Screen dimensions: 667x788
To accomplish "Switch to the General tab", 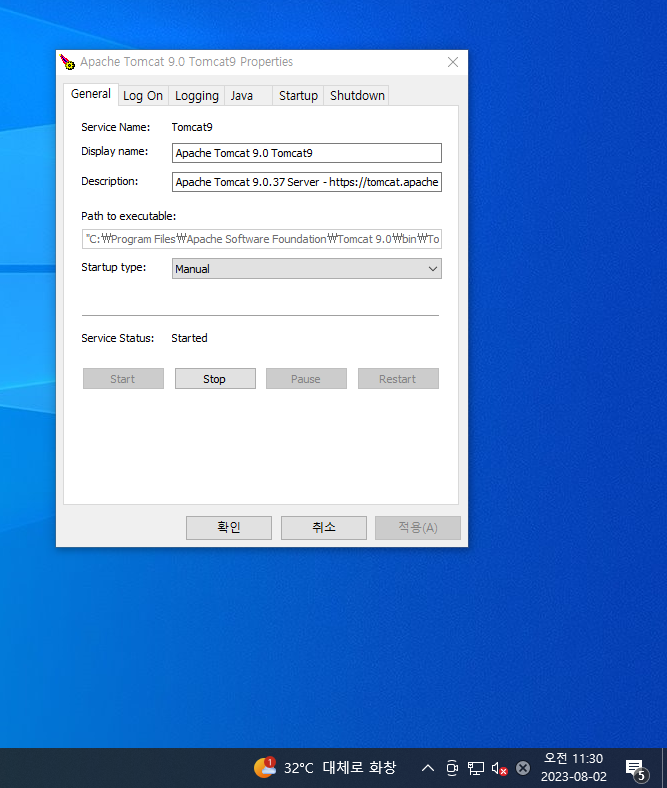I will (x=91, y=94).
